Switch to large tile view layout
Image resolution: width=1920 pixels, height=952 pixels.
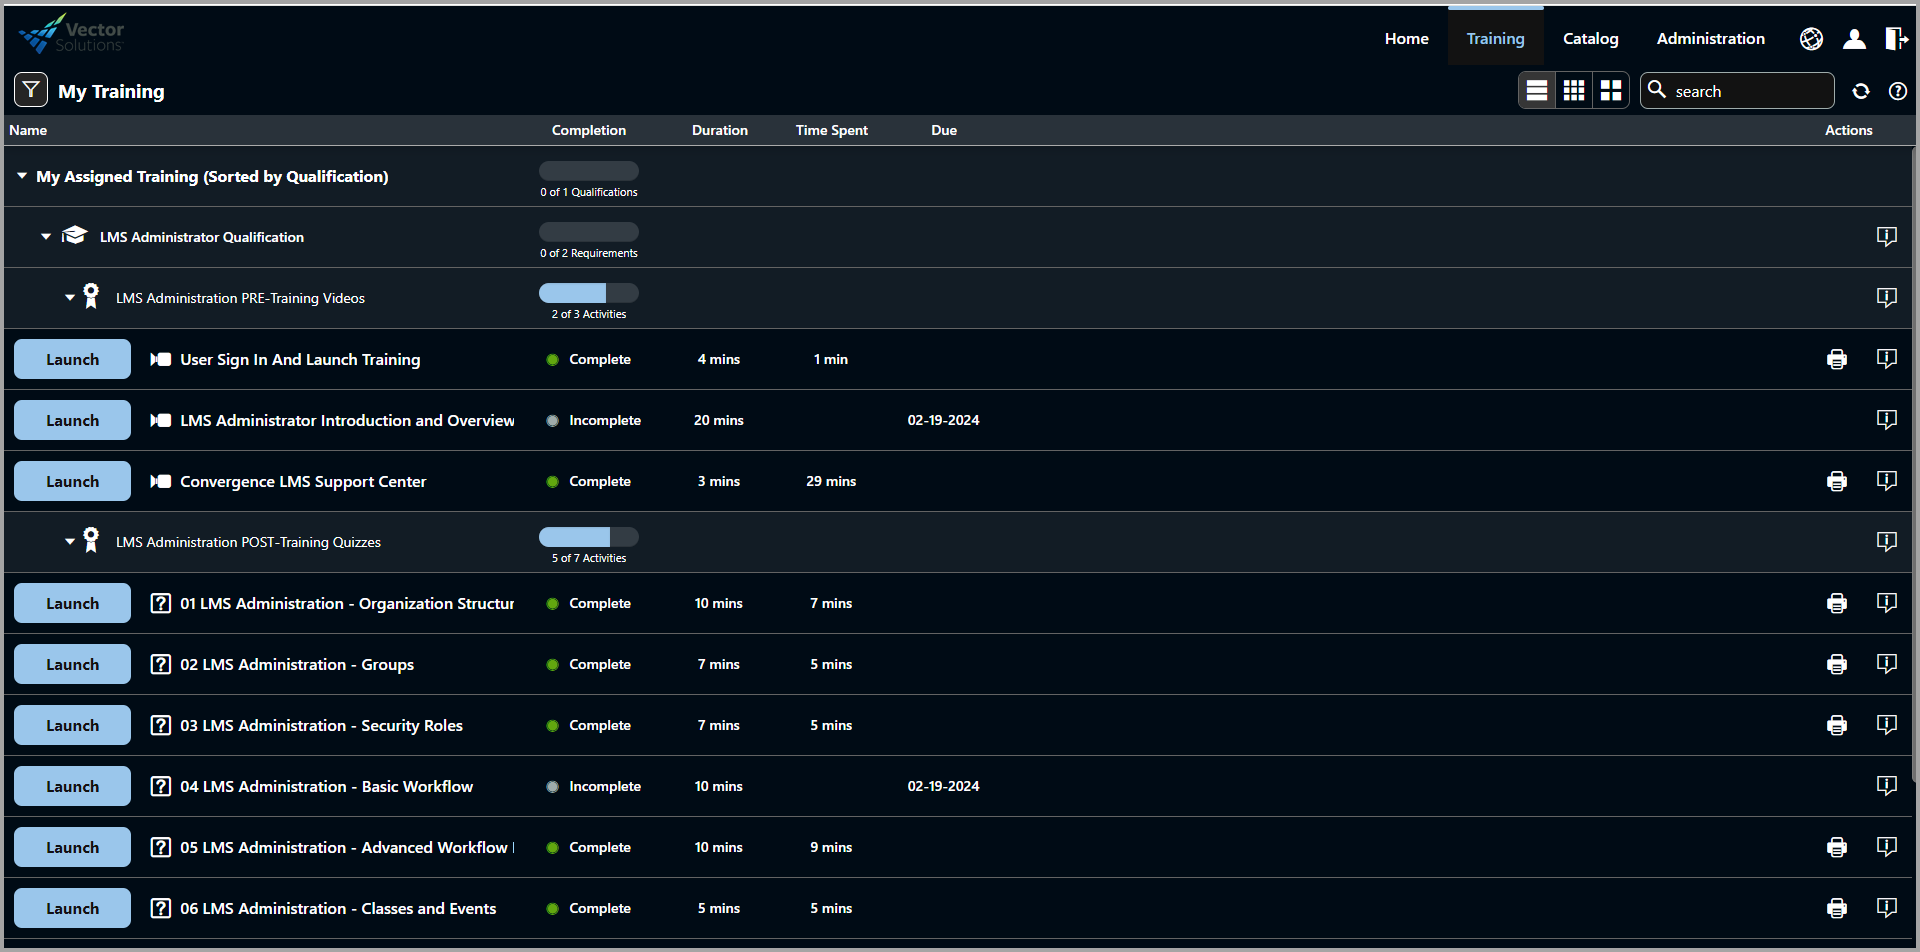(x=1611, y=91)
